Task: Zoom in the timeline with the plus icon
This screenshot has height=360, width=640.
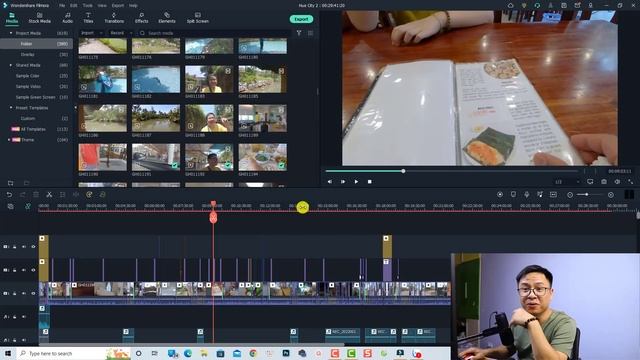Action: click(611, 195)
